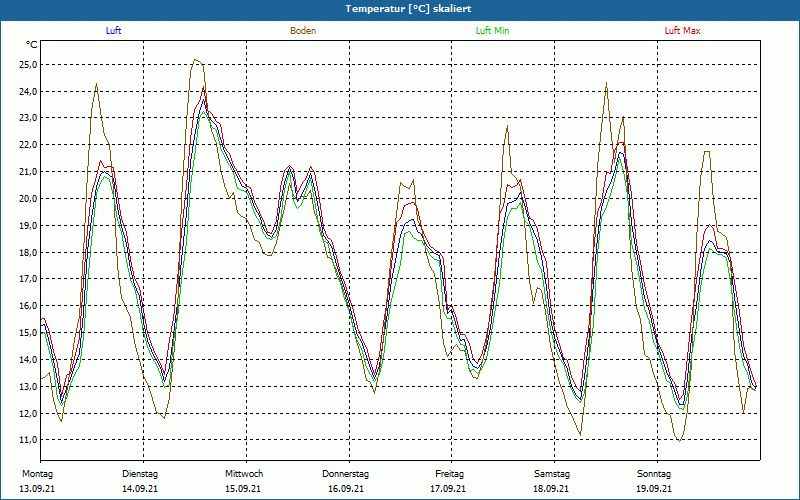Click the 25,0 axis value
Viewport: 800px width, 500px height.
[x=28, y=65]
